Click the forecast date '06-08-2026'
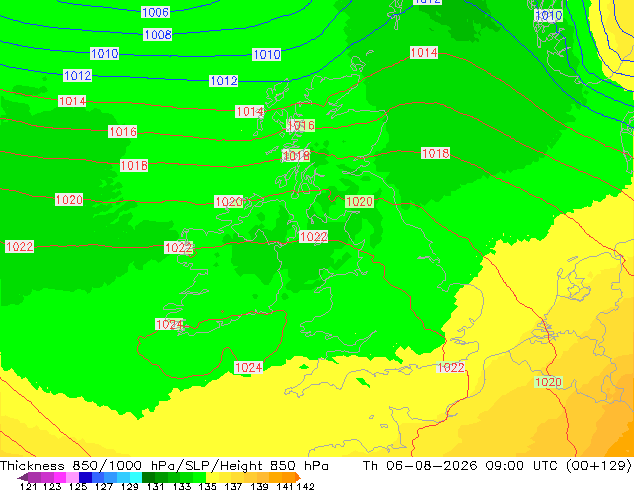The height and width of the screenshot is (490, 634). [431, 466]
